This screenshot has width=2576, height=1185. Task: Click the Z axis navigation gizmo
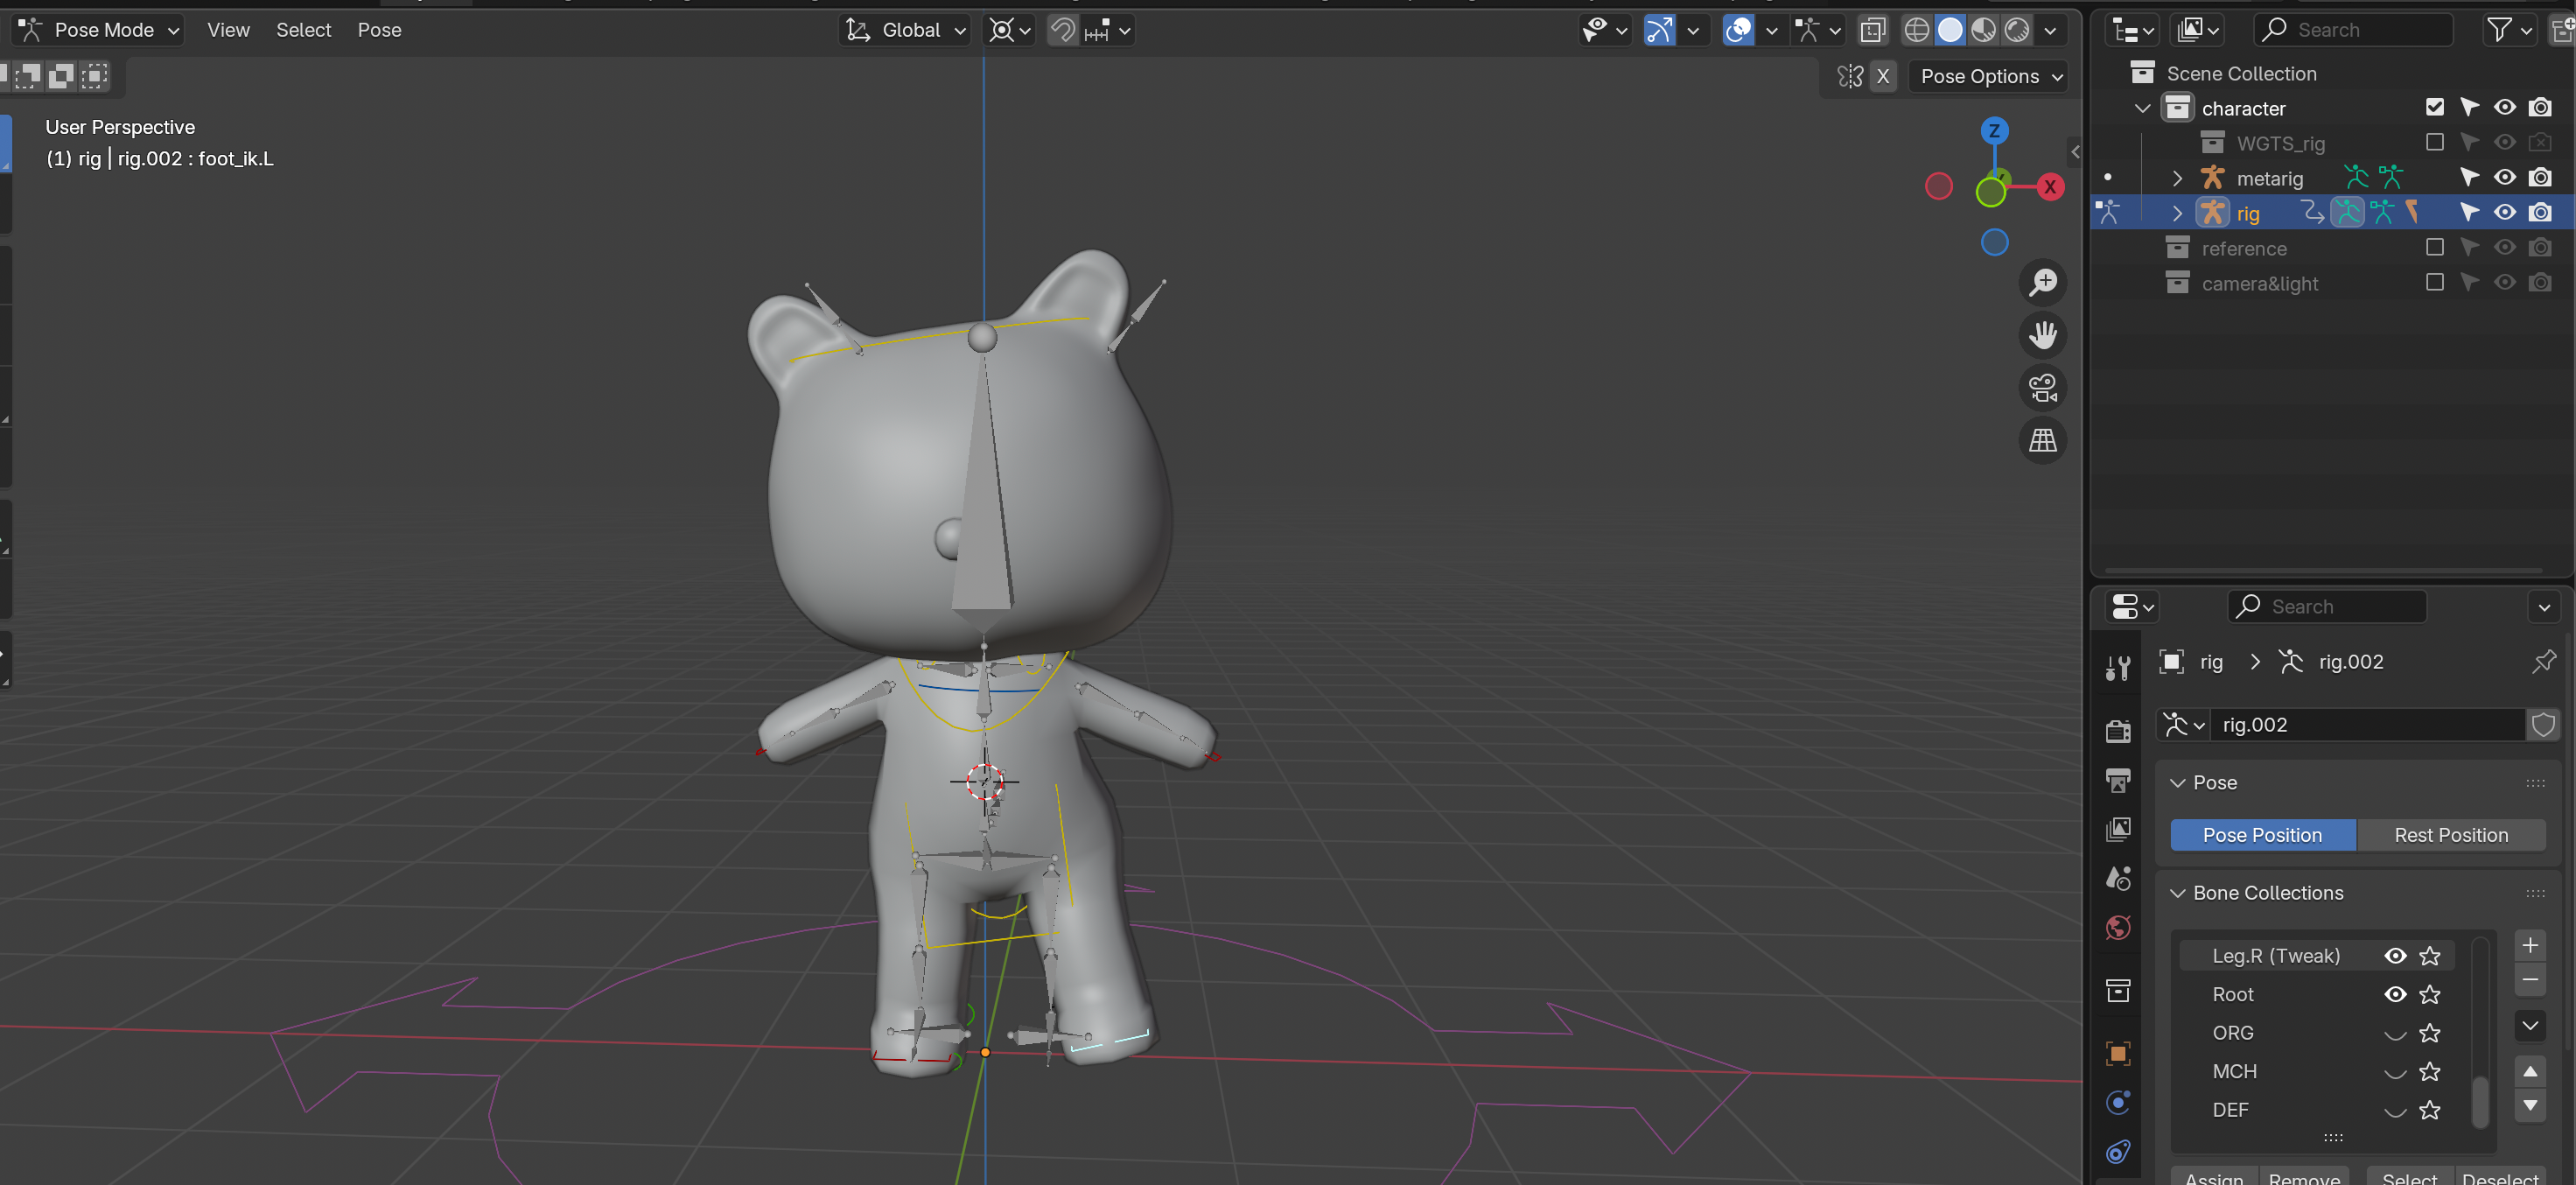1994,131
